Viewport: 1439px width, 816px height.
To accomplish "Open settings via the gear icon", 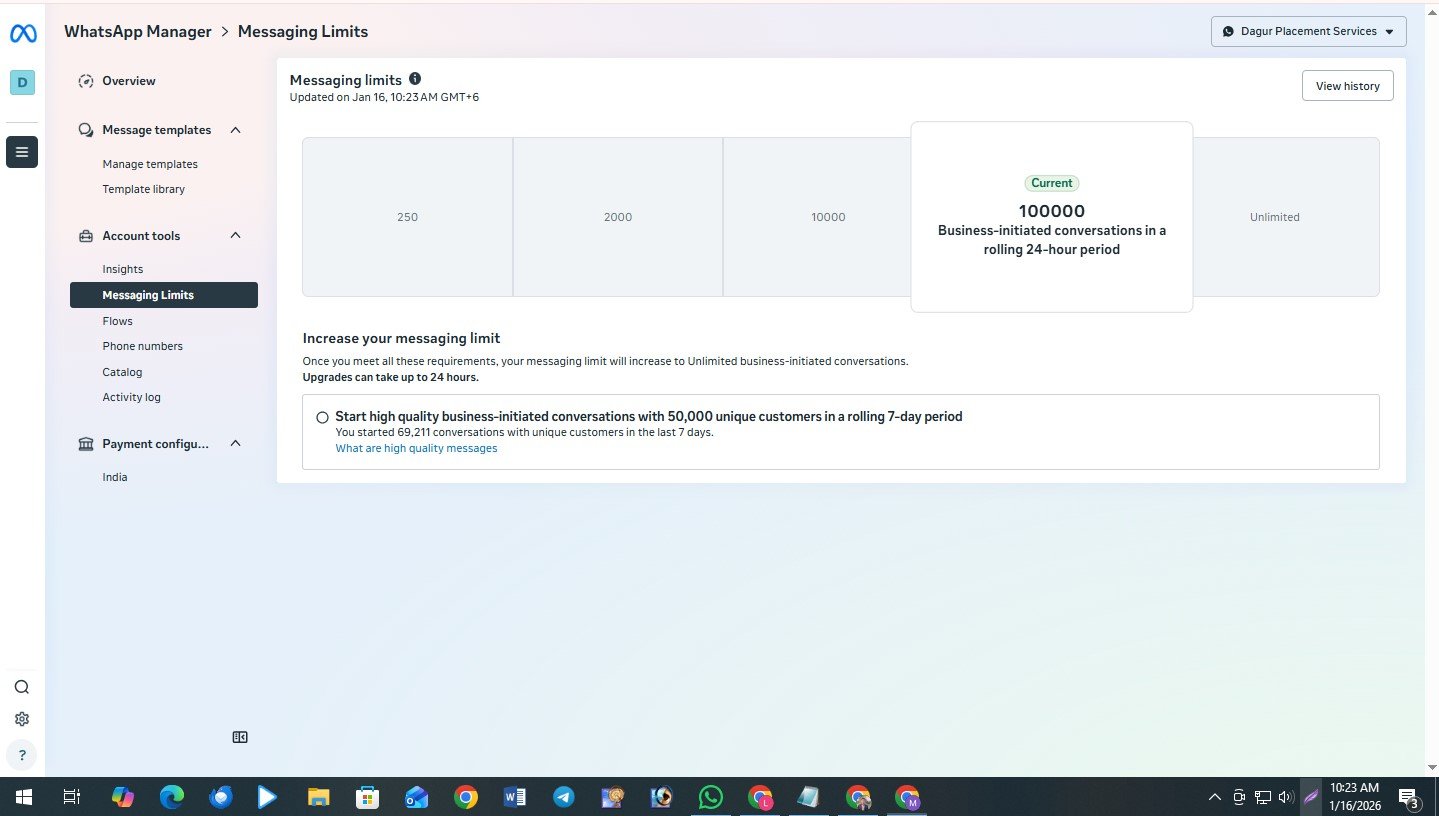I will 21,718.
